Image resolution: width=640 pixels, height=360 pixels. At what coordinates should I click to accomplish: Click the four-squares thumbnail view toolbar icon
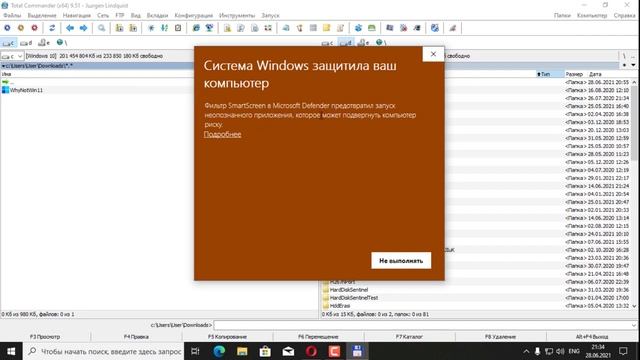coord(268,28)
